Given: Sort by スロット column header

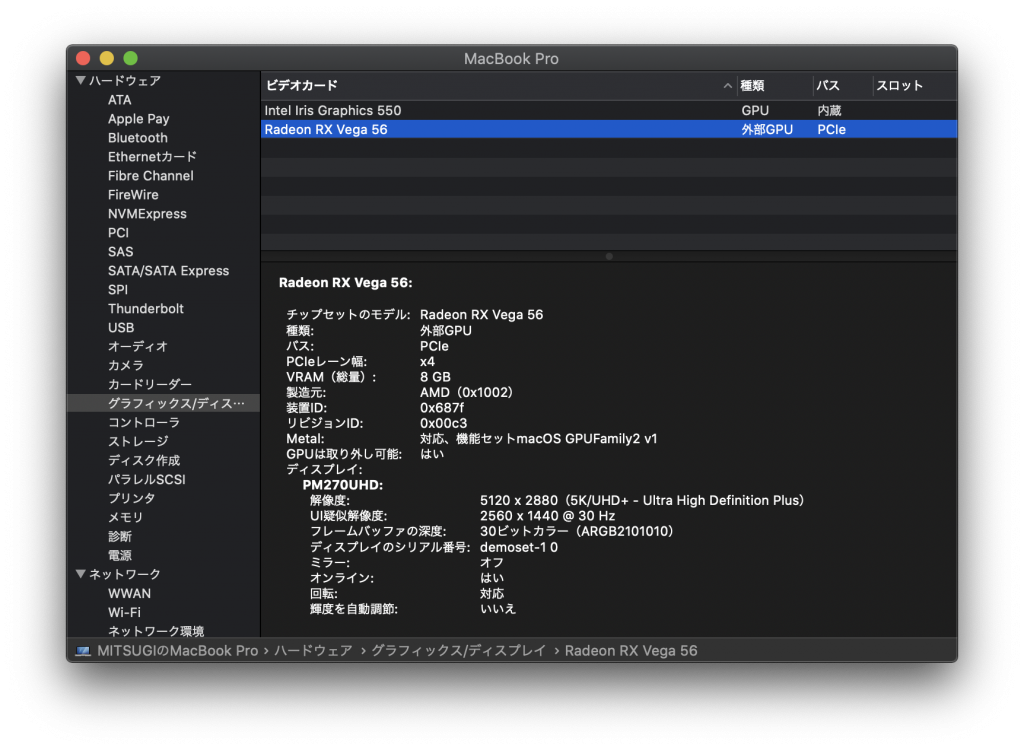Looking at the screenshot, I should click(x=899, y=86).
